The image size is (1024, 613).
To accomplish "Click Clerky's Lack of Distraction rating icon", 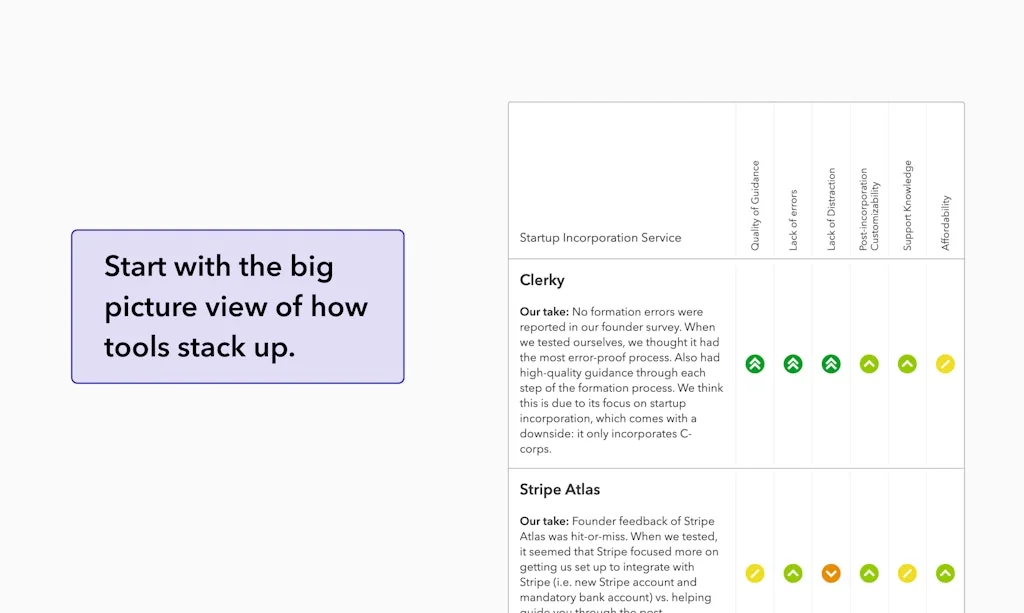I will click(x=831, y=364).
